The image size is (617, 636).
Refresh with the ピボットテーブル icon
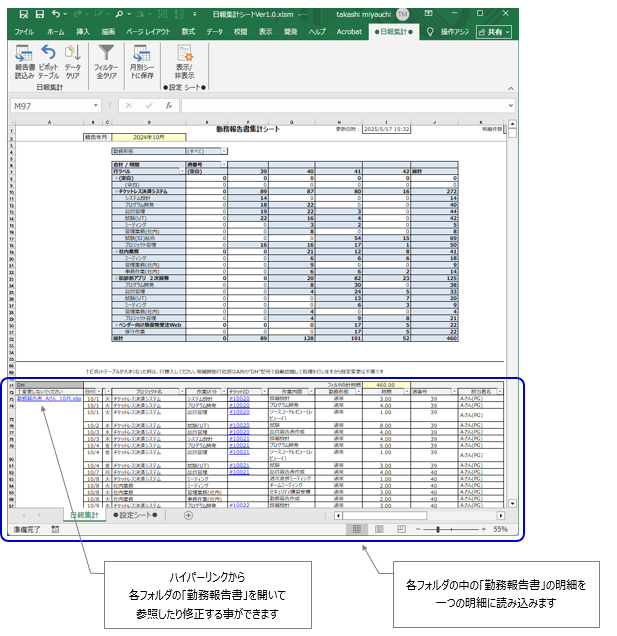pyautogui.click(x=48, y=53)
